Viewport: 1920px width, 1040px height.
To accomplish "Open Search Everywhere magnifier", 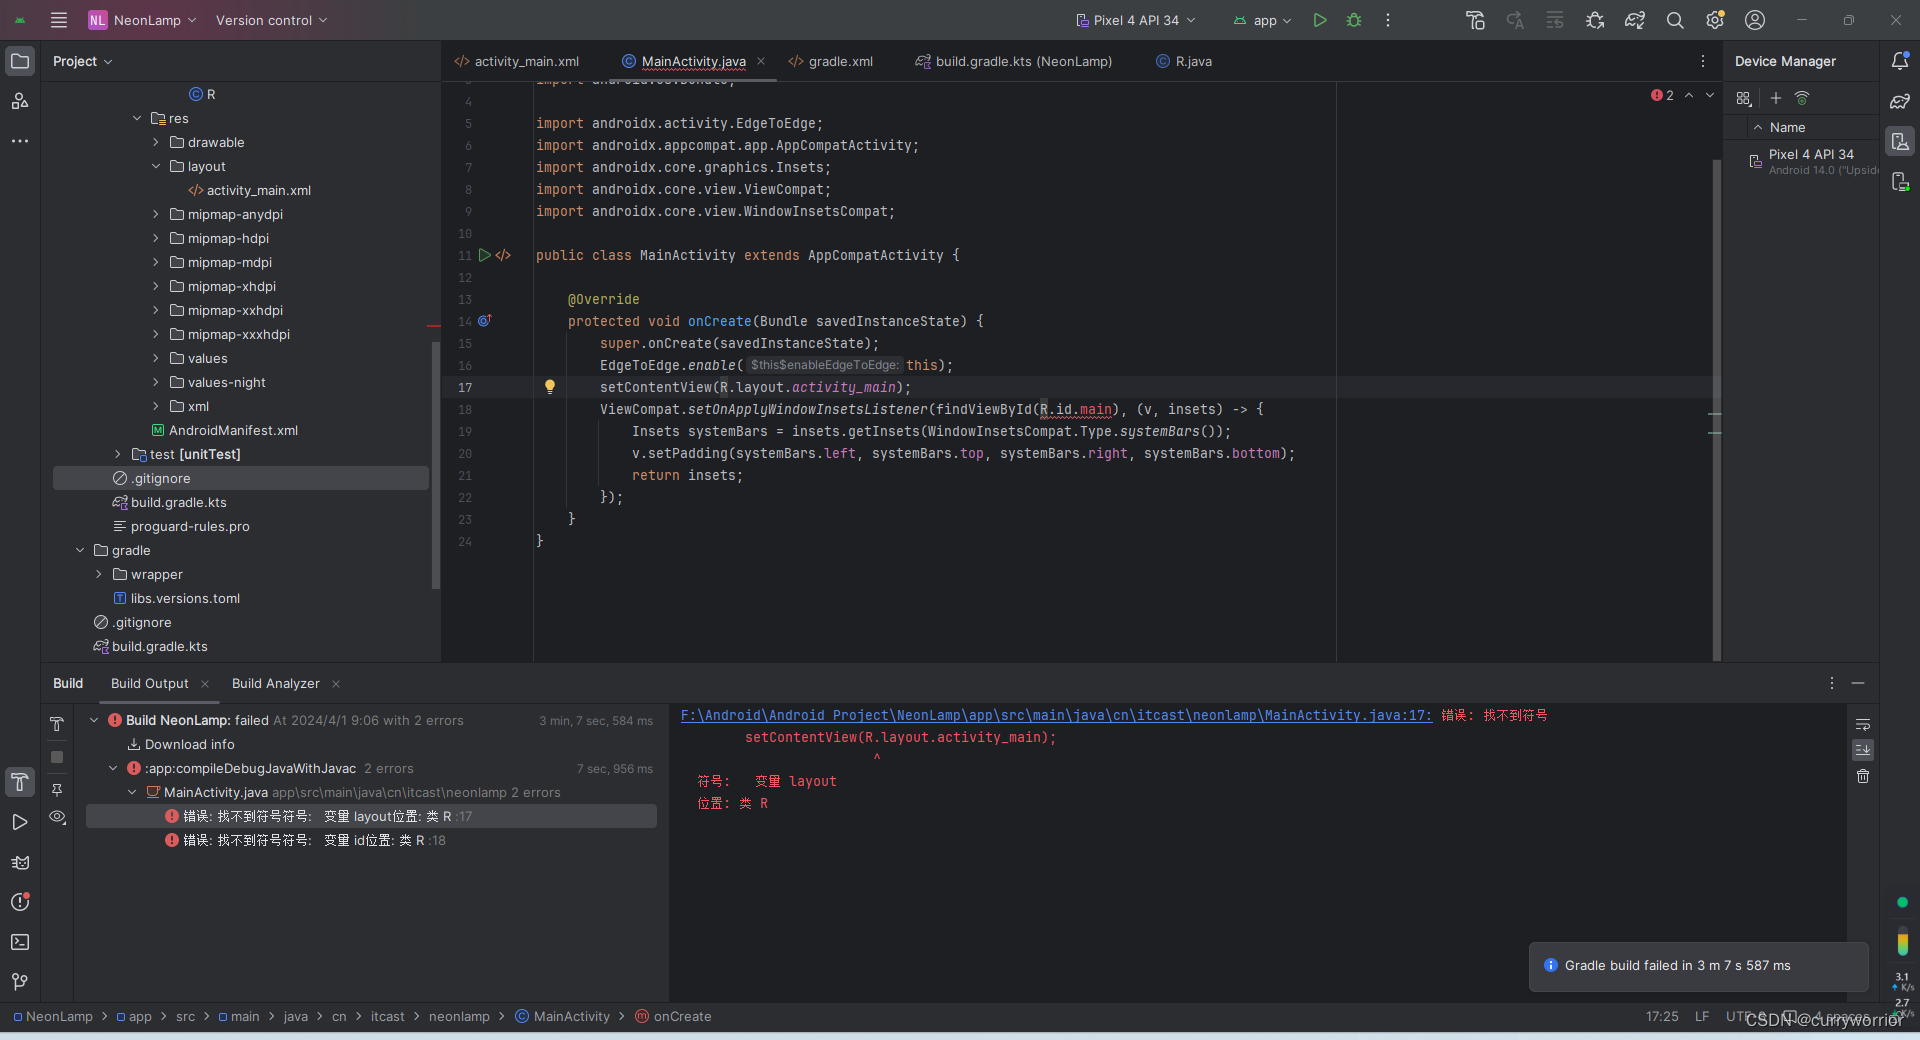I will (1676, 20).
